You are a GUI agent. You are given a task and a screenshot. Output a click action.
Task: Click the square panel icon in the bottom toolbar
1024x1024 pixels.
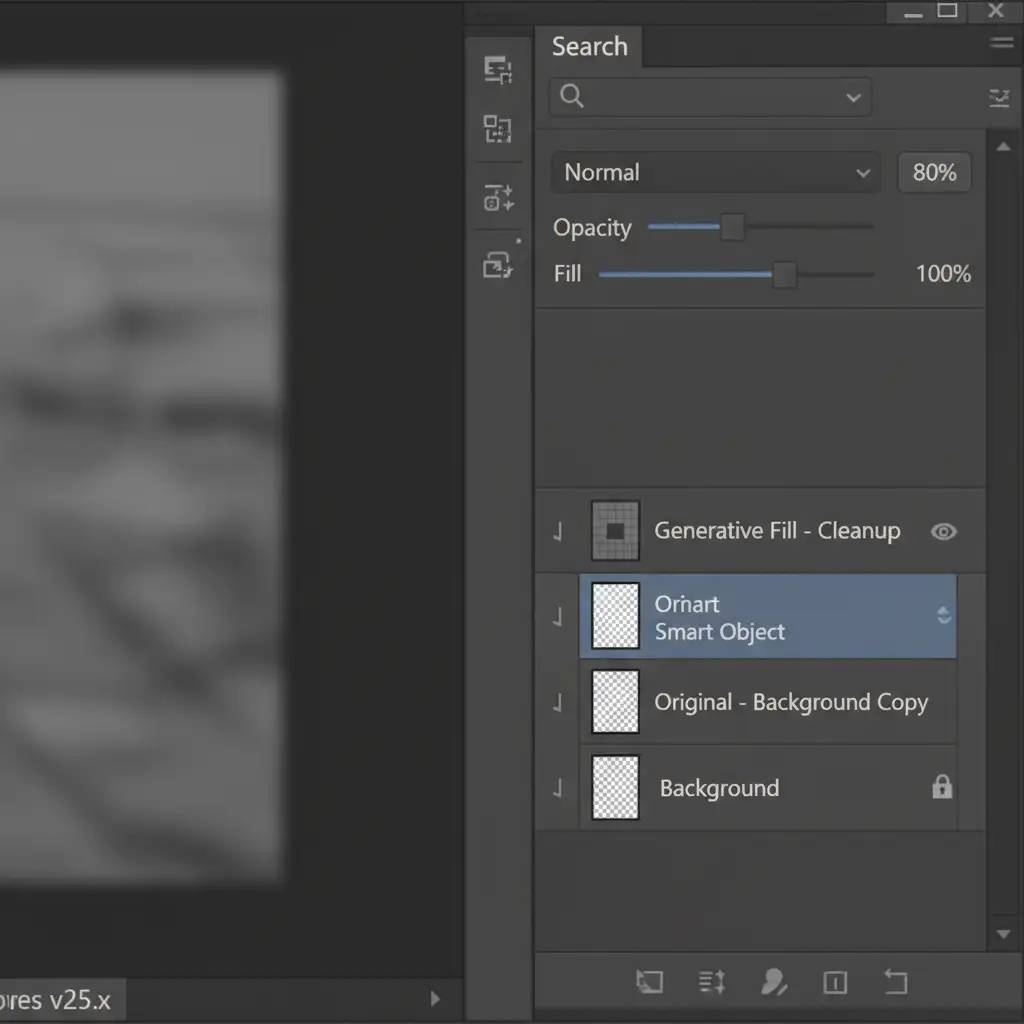point(835,982)
